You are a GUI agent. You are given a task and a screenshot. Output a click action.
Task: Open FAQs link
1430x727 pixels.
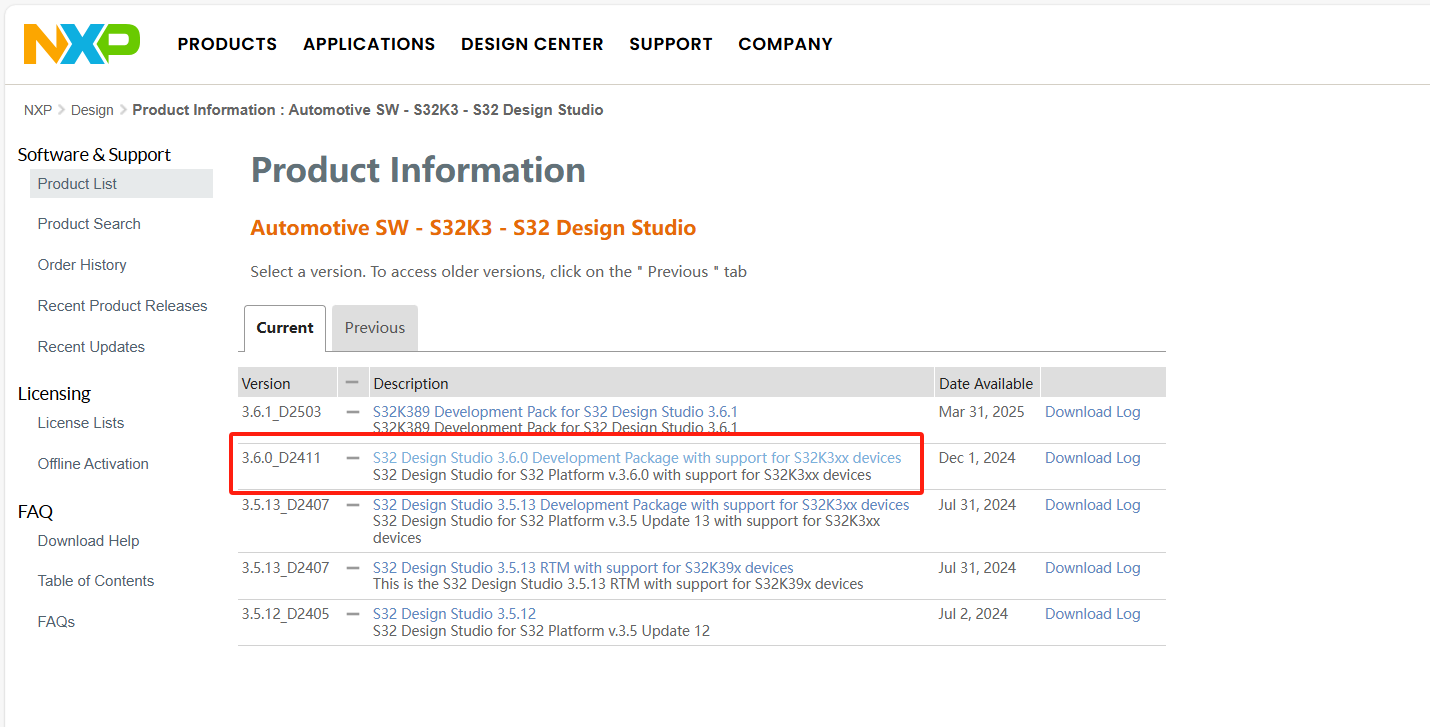(x=56, y=622)
